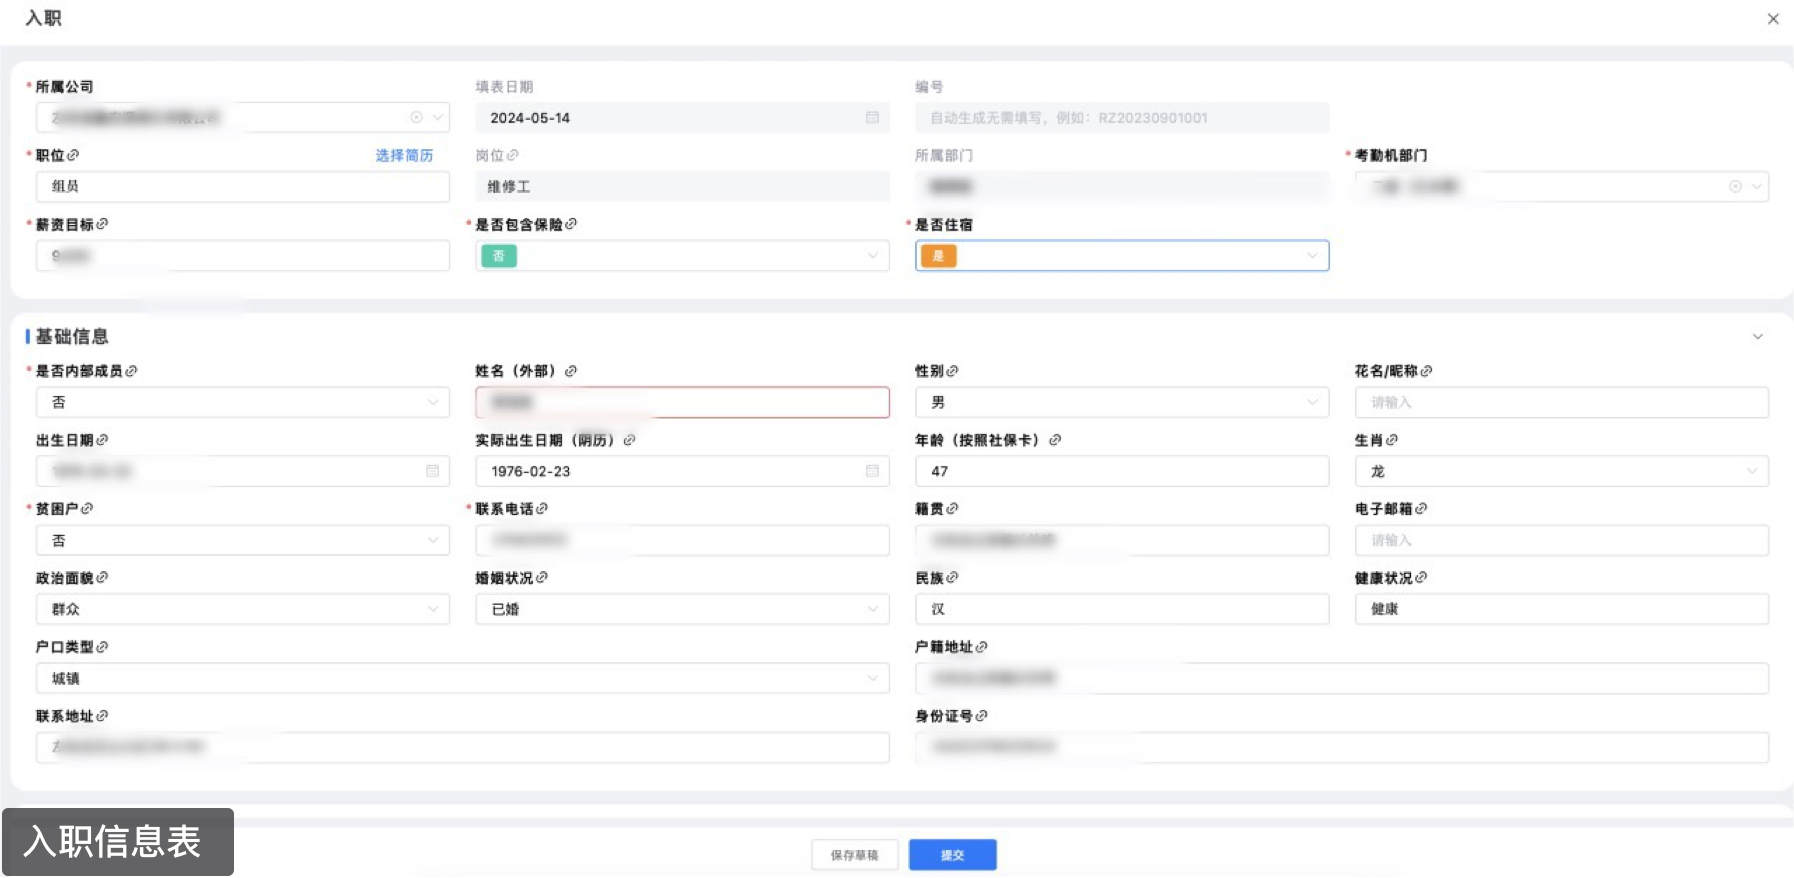Click the link icon beside 职位 label
This screenshot has height=878, width=1794.
coord(73,155)
